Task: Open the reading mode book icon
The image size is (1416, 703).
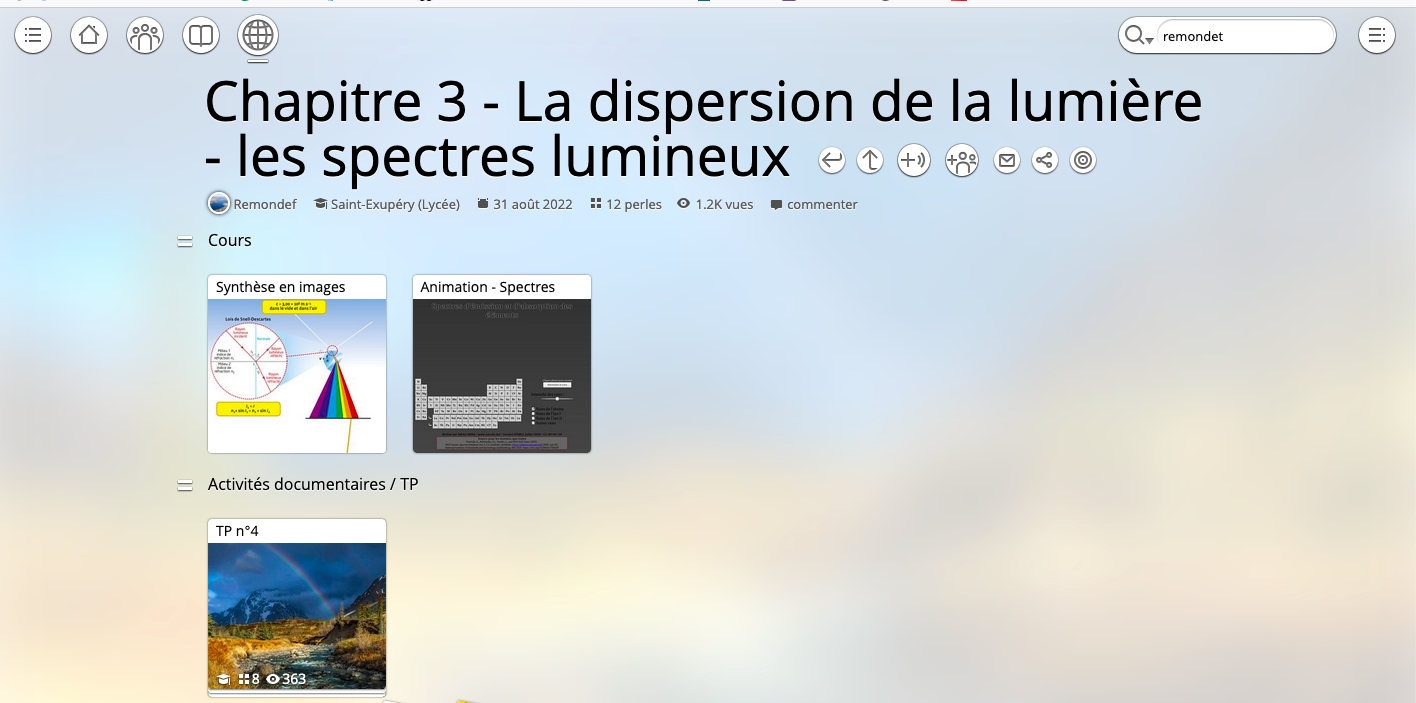Action: tap(200, 35)
